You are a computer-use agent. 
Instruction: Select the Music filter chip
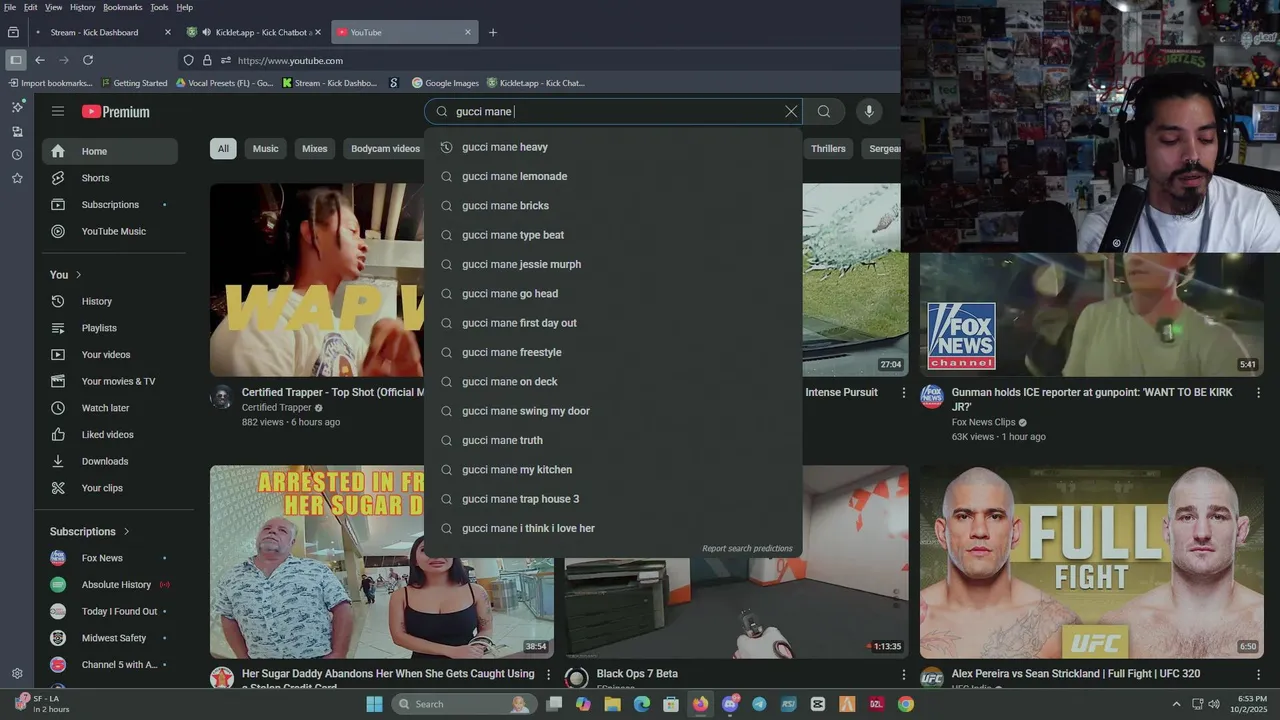click(266, 149)
